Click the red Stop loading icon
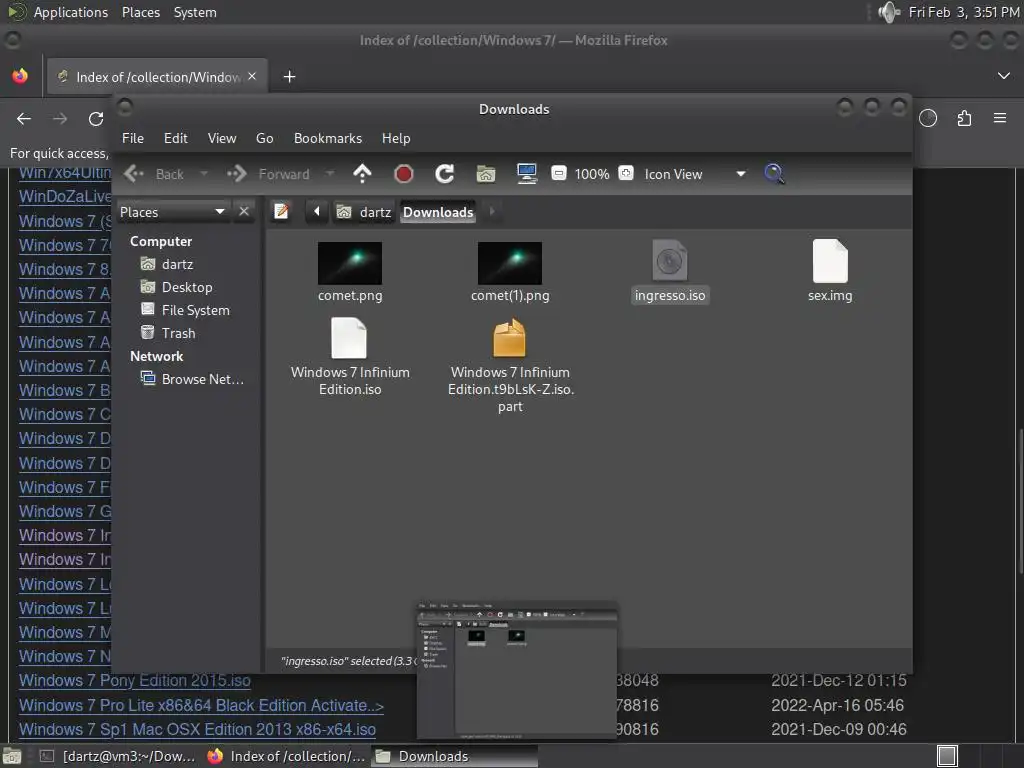 [x=404, y=174]
